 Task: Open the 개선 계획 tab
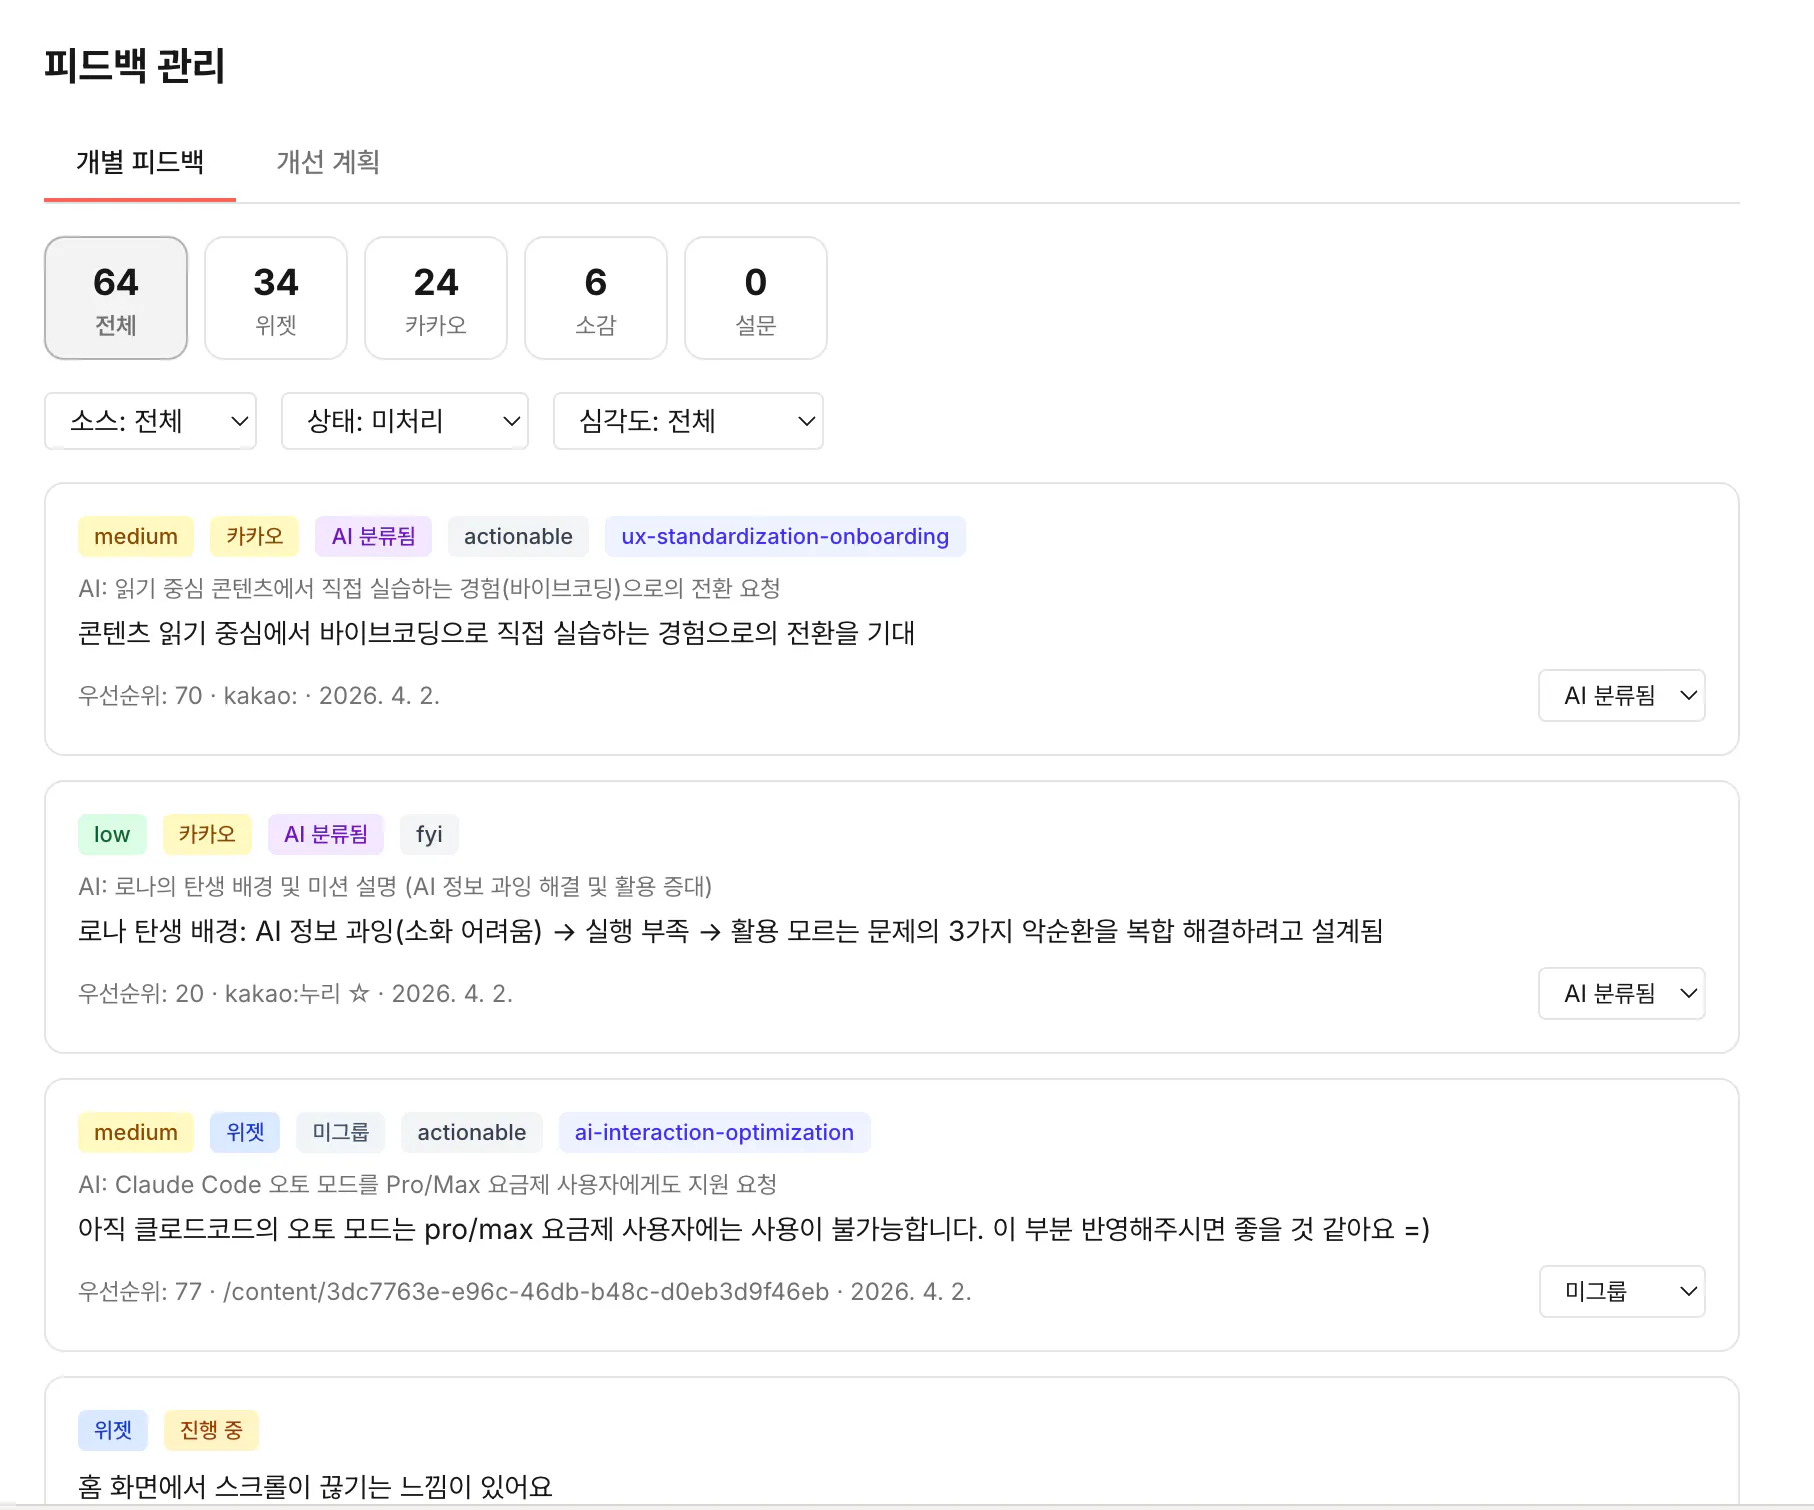click(x=328, y=162)
